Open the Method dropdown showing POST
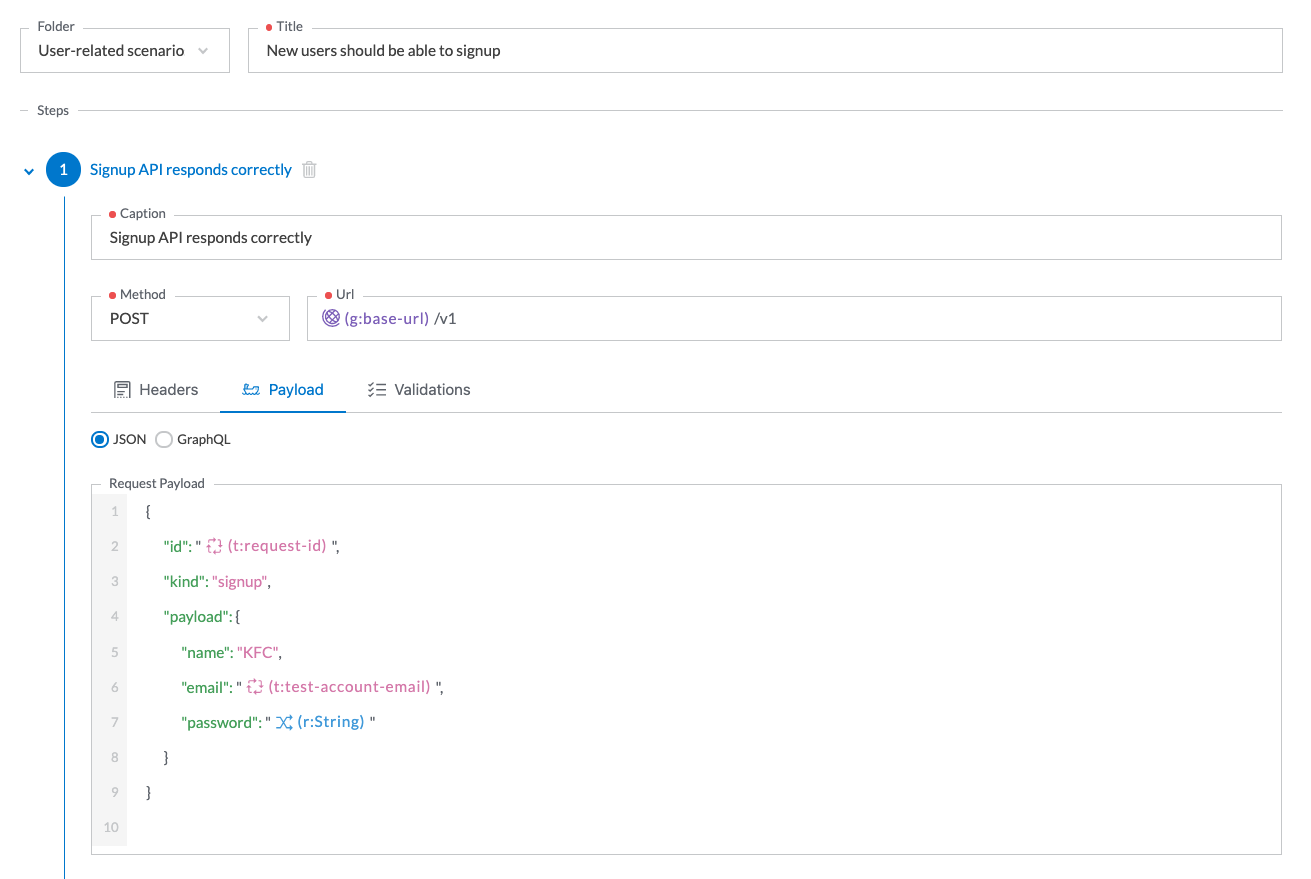Screen dimensions: 1311x879 point(190,318)
